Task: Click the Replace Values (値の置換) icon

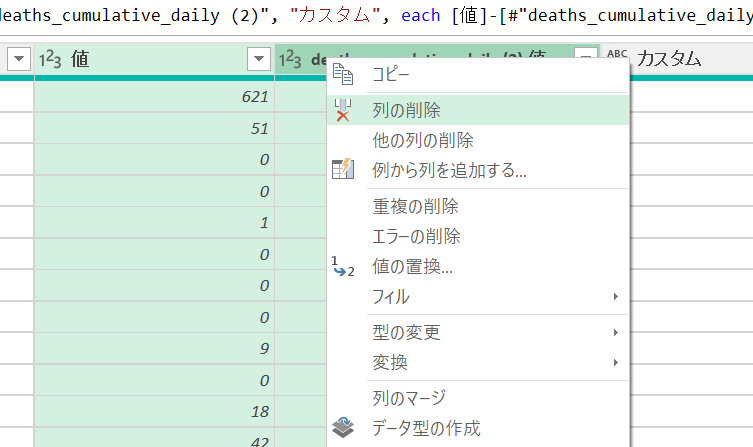Action: coord(343,267)
